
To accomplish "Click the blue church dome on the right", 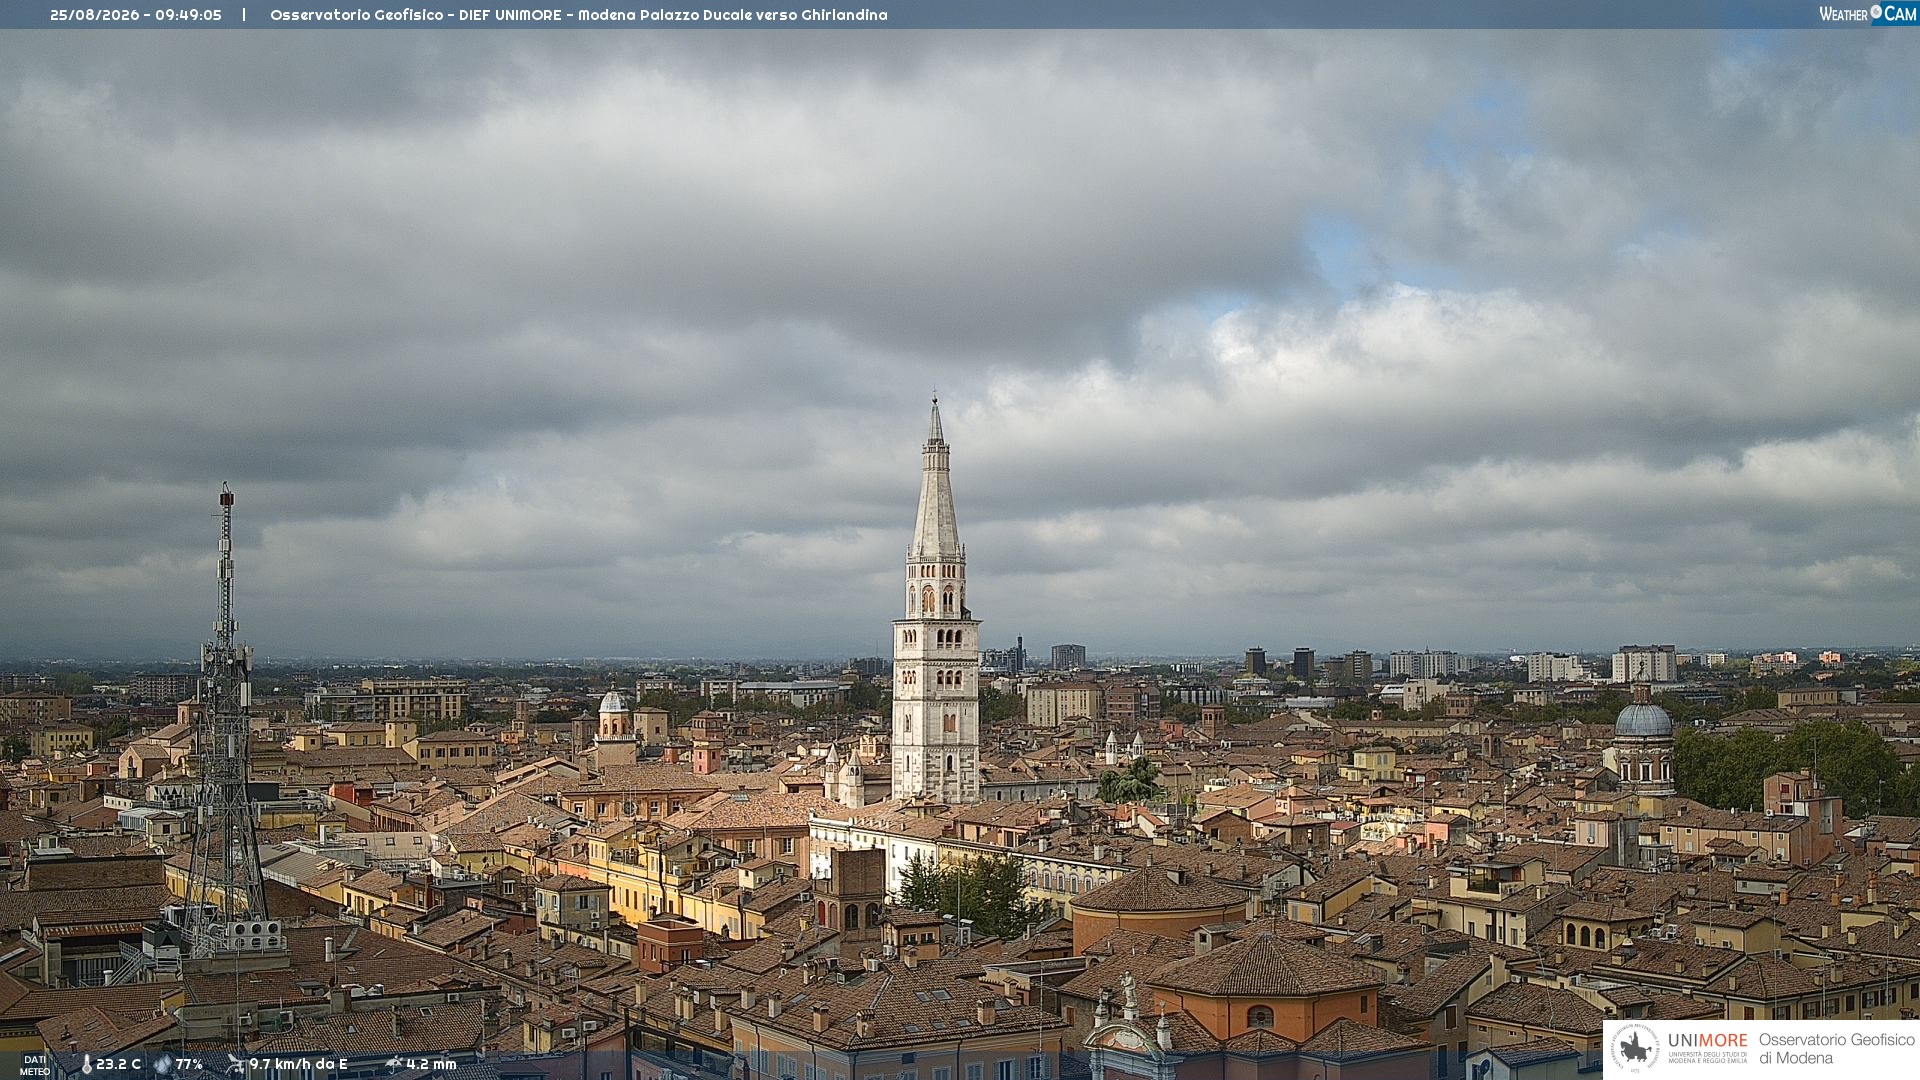I will pyautogui.click(x=1643, y=720).
